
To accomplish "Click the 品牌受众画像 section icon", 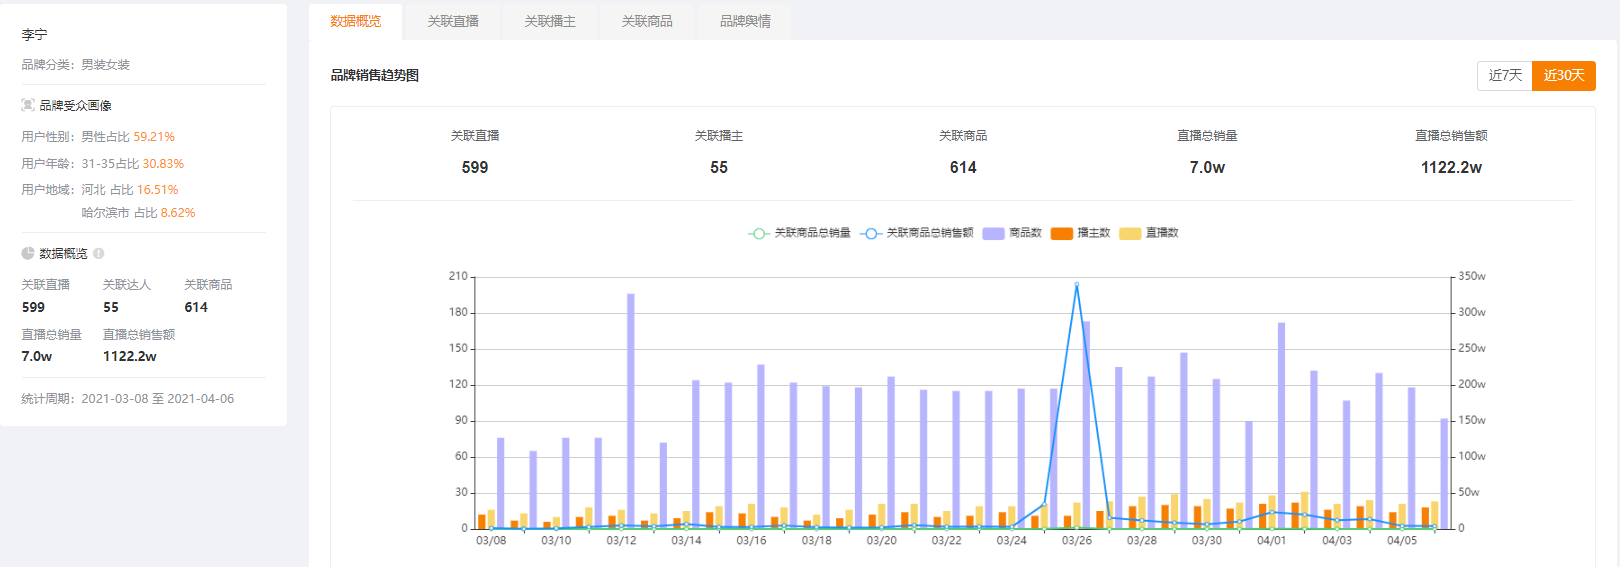I will 28,105.
